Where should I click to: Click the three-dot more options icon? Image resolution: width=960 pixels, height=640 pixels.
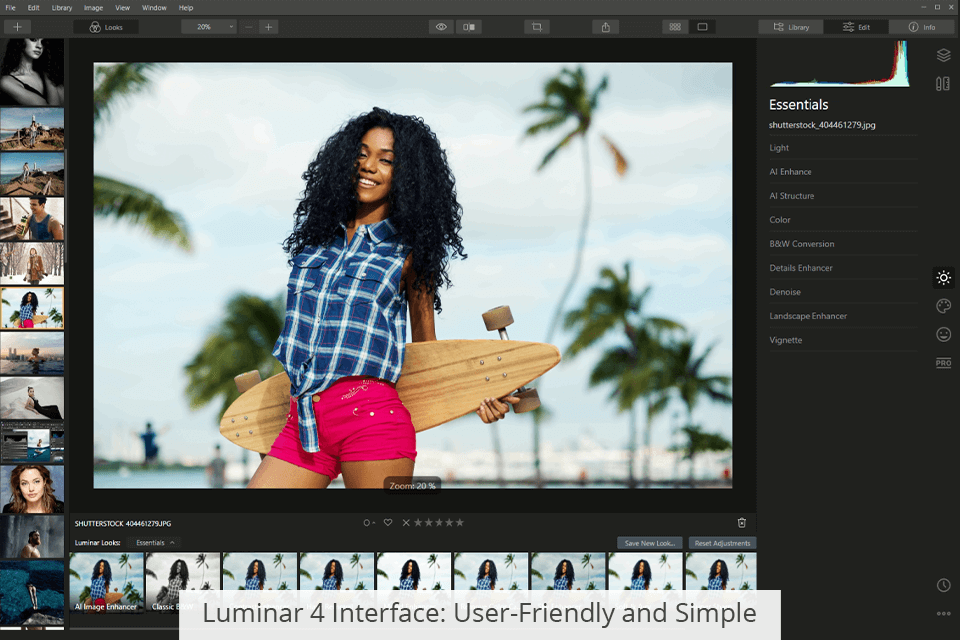[x=943, y=613]
